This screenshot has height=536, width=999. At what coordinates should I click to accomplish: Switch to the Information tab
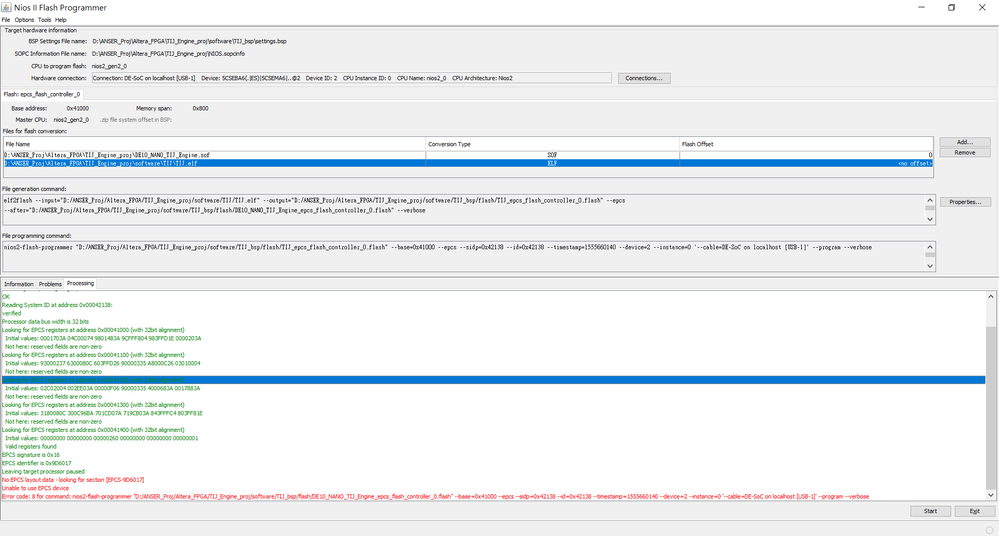click(18, 284)
